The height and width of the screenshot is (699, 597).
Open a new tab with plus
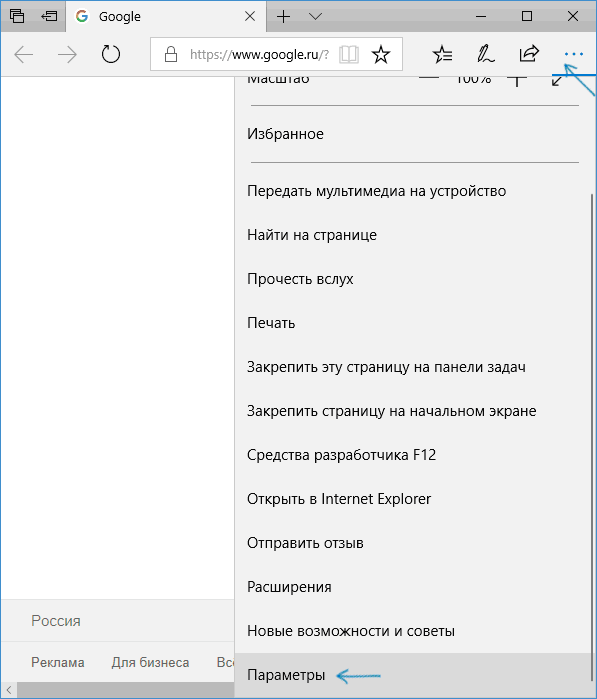(283, 16)
